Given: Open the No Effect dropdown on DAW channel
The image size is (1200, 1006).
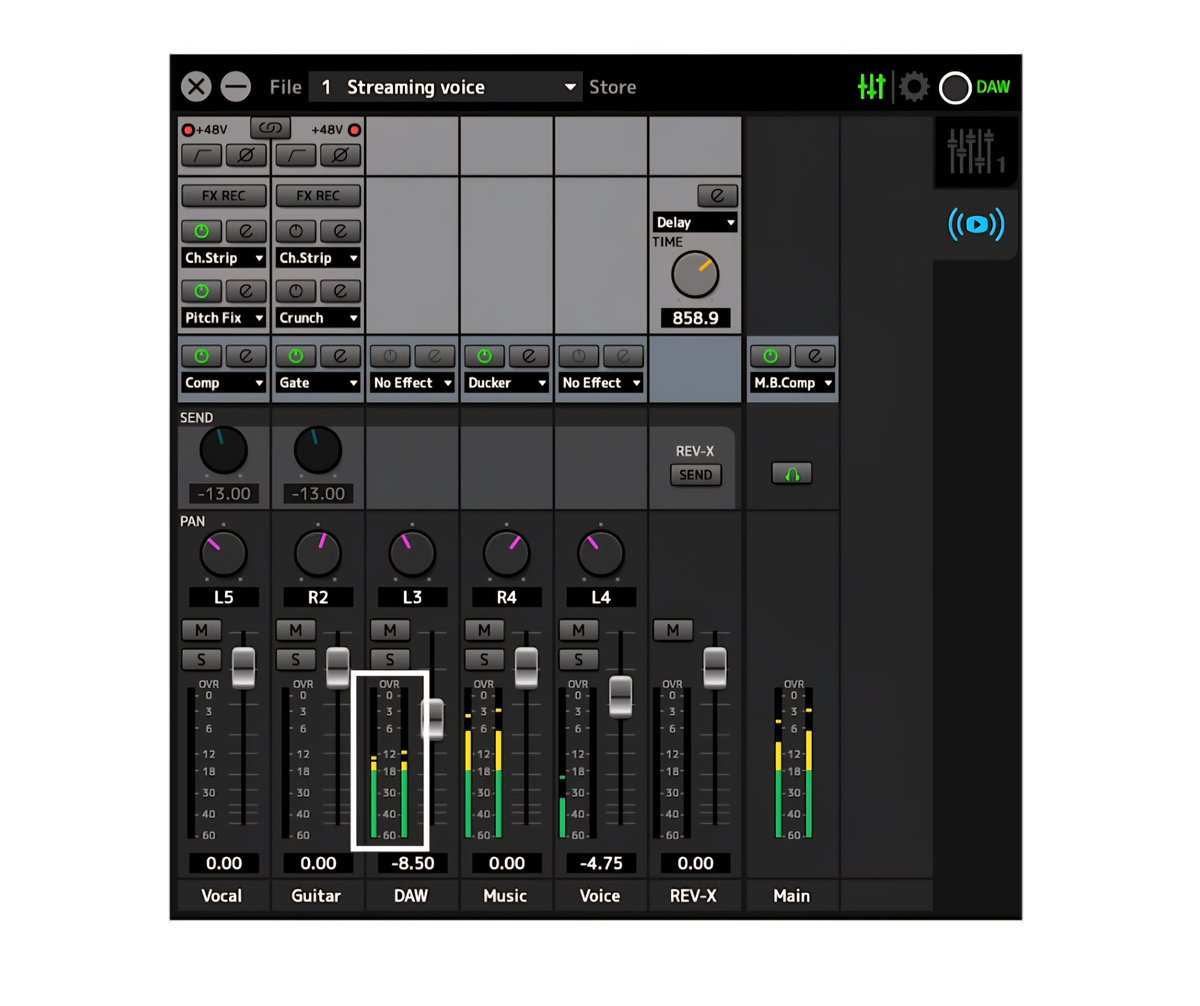Looking at the screenshot, I should [x=413, y=383].
